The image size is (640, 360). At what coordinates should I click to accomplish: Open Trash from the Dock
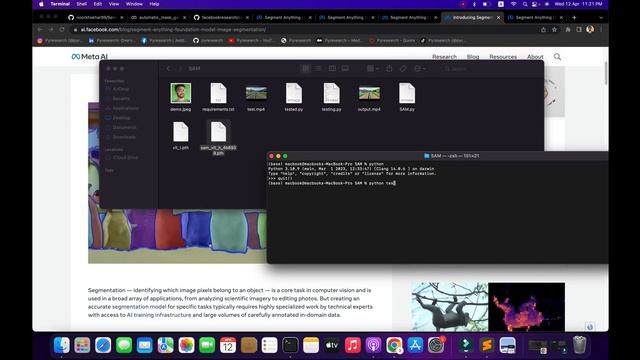(579, 346)
